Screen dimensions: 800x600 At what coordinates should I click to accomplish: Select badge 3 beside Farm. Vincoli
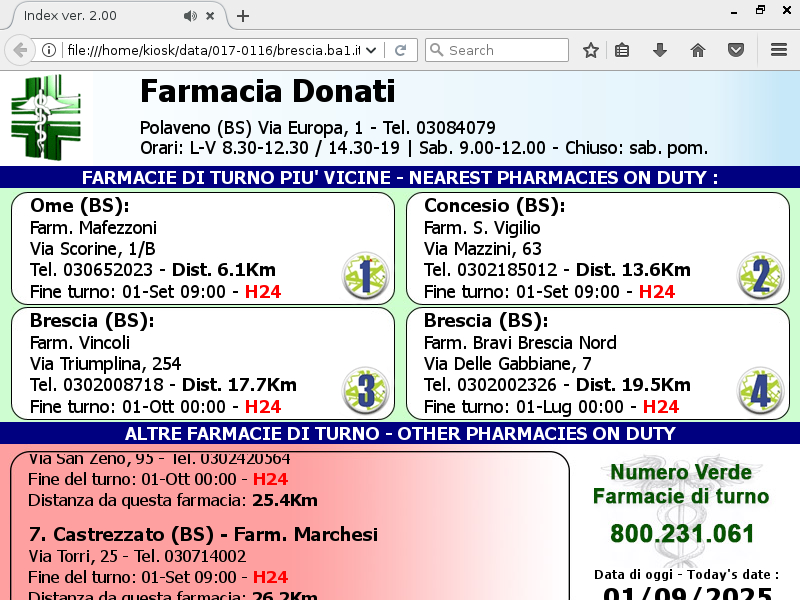click(364, 390)
